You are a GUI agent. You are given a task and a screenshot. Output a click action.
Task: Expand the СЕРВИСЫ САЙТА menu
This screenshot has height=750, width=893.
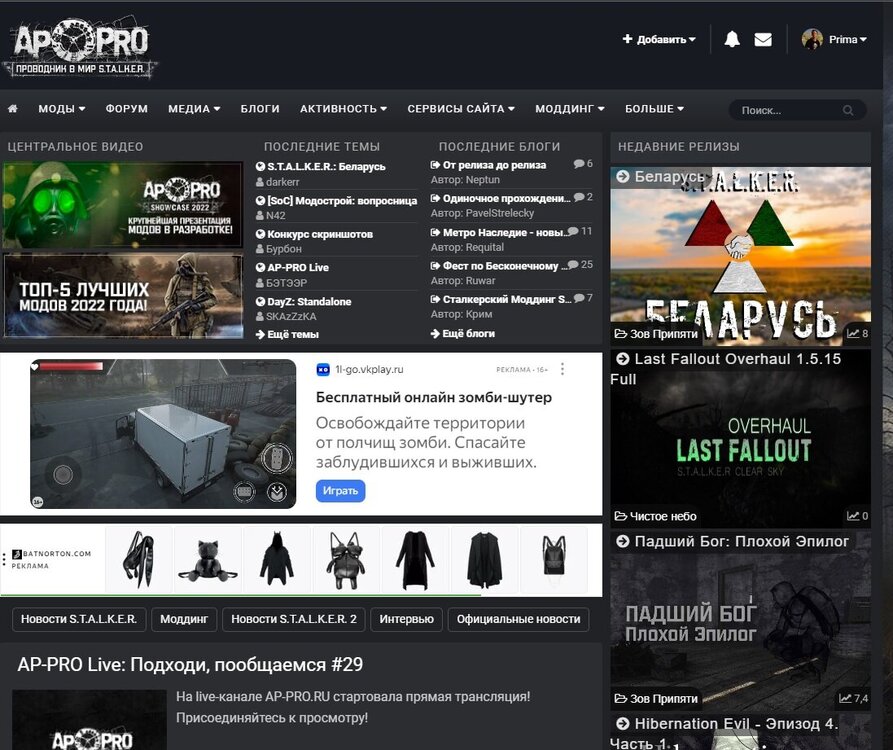coord(461,108)
